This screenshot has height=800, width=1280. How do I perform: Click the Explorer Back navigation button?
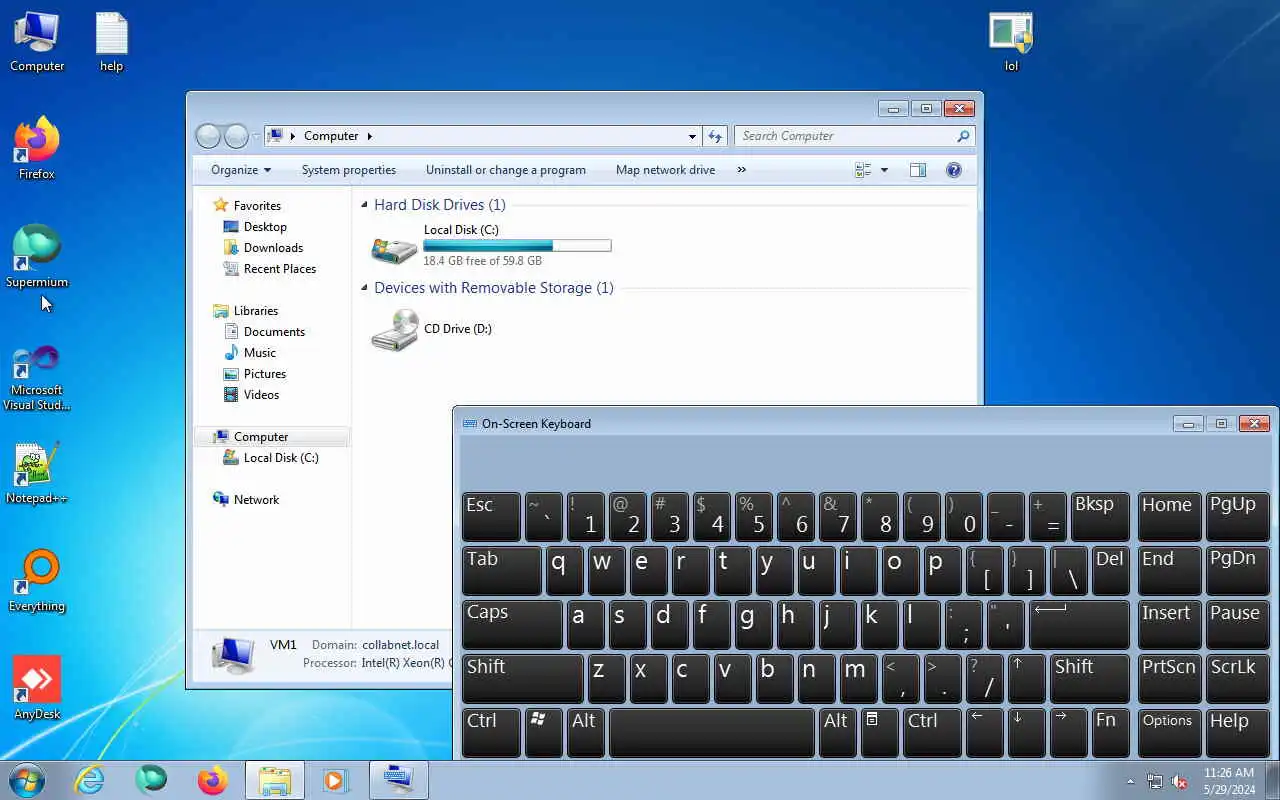208,136
